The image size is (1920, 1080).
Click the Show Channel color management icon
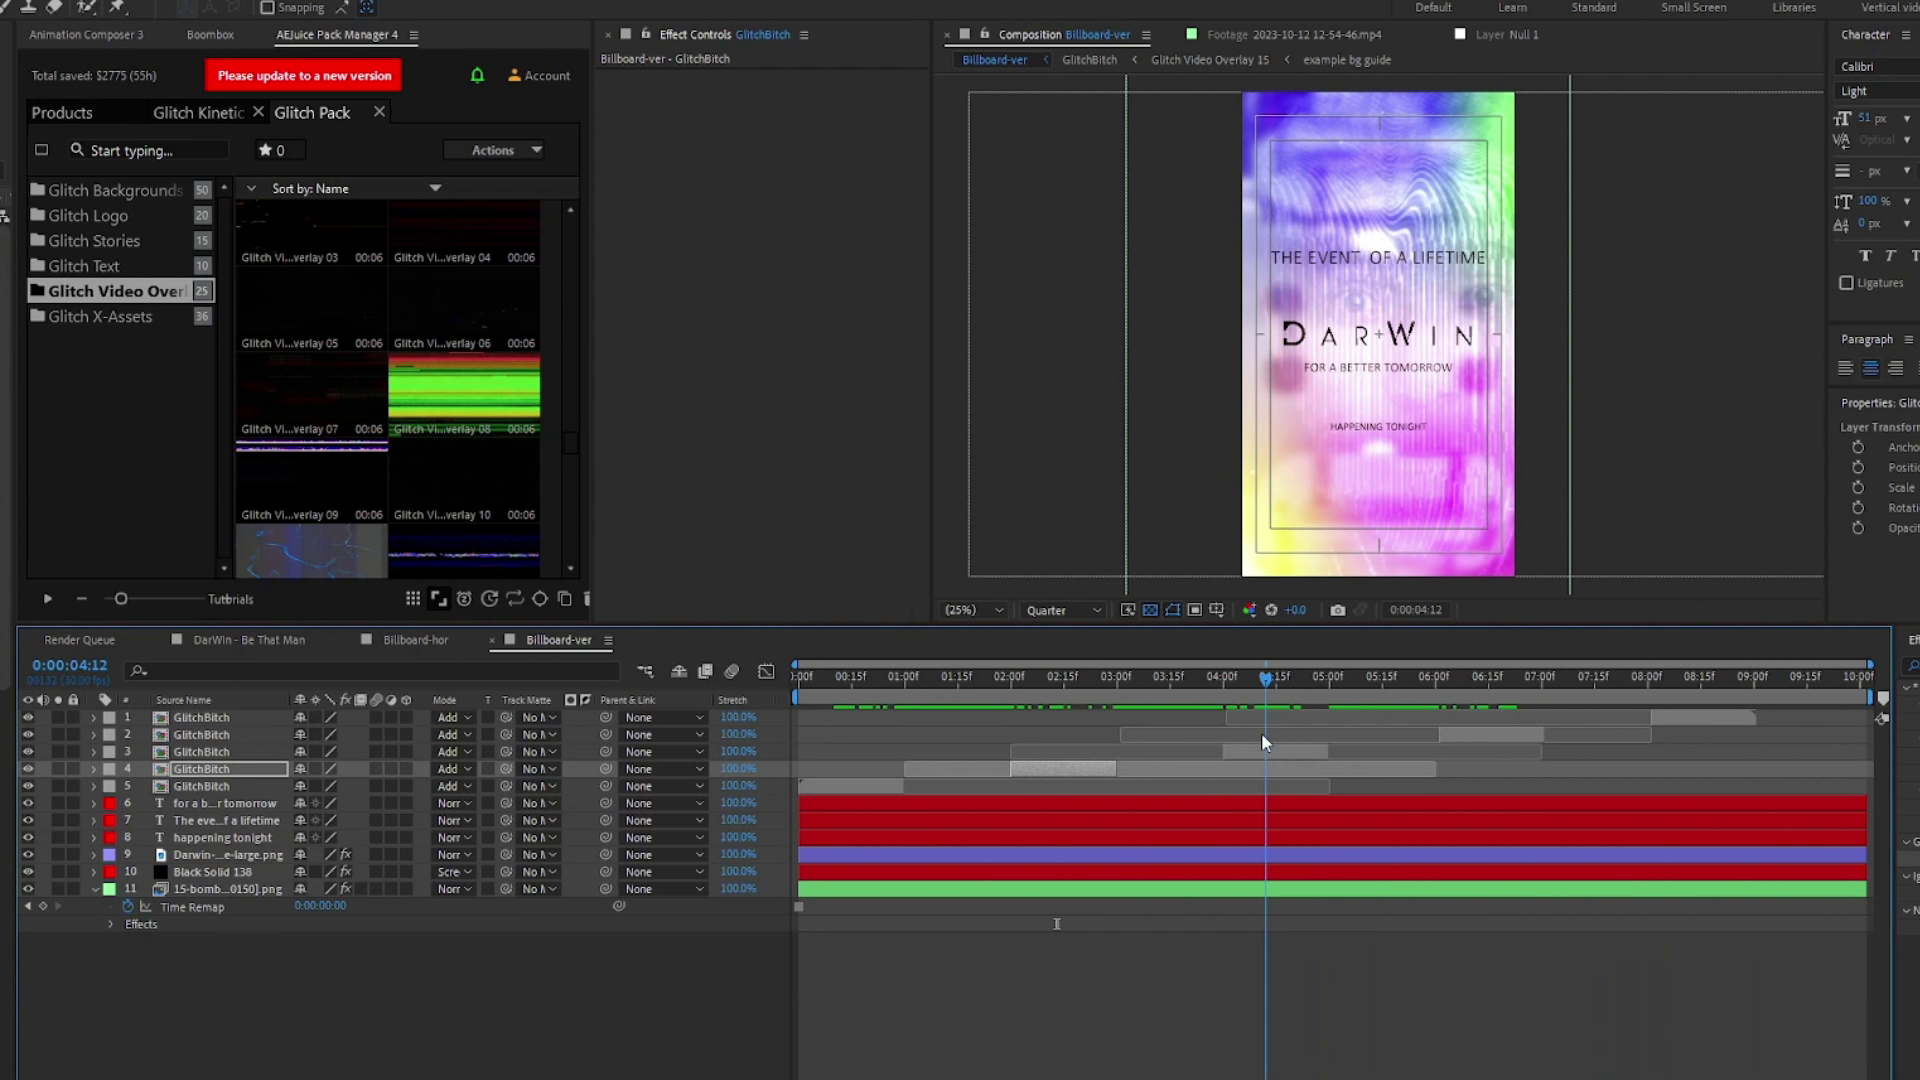(1249, 610)
